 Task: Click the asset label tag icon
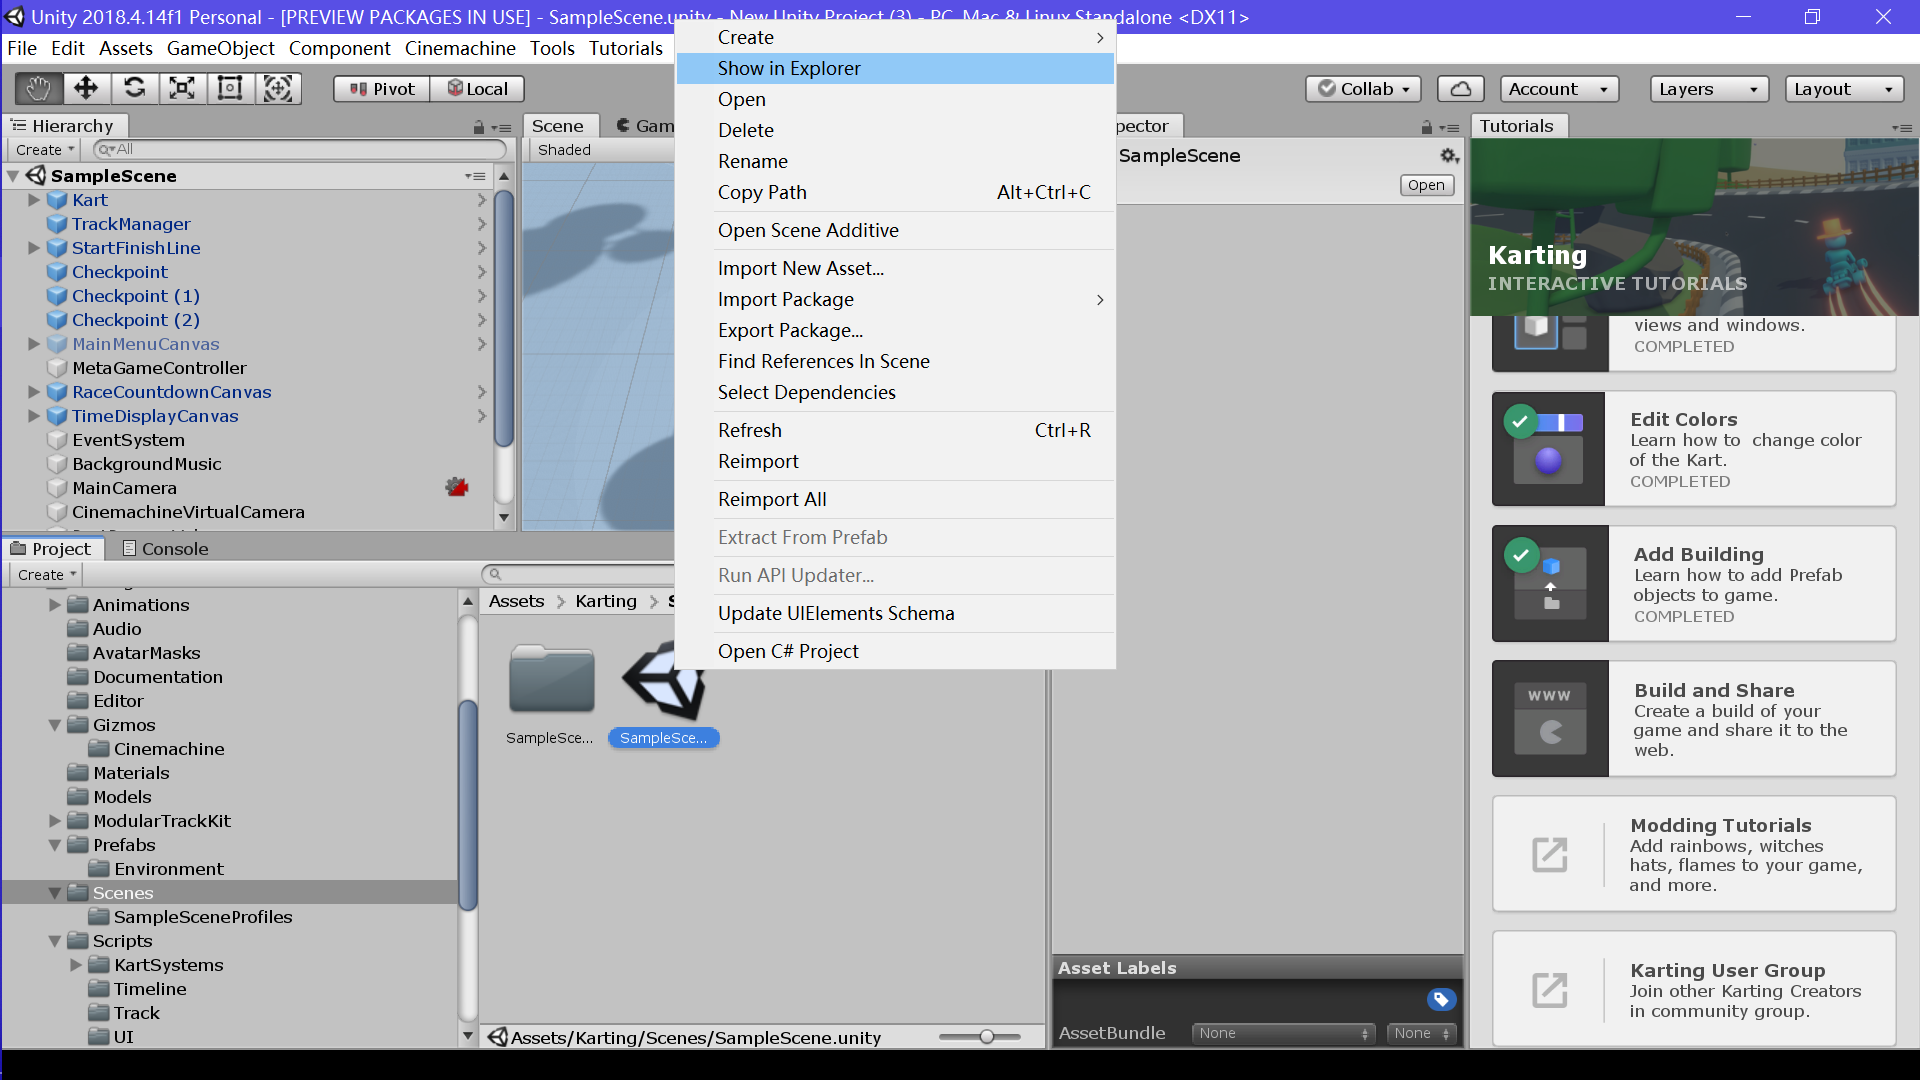1441,999
